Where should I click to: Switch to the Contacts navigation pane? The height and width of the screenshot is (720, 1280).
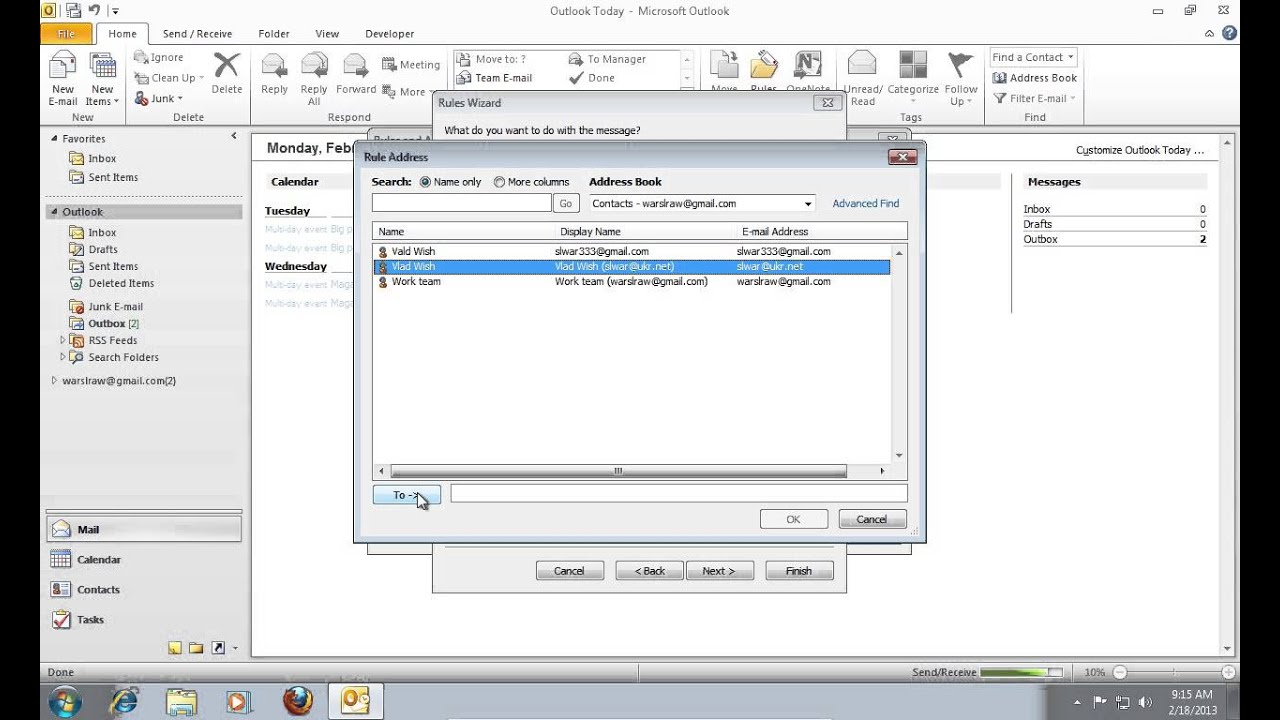coord(144,590)
